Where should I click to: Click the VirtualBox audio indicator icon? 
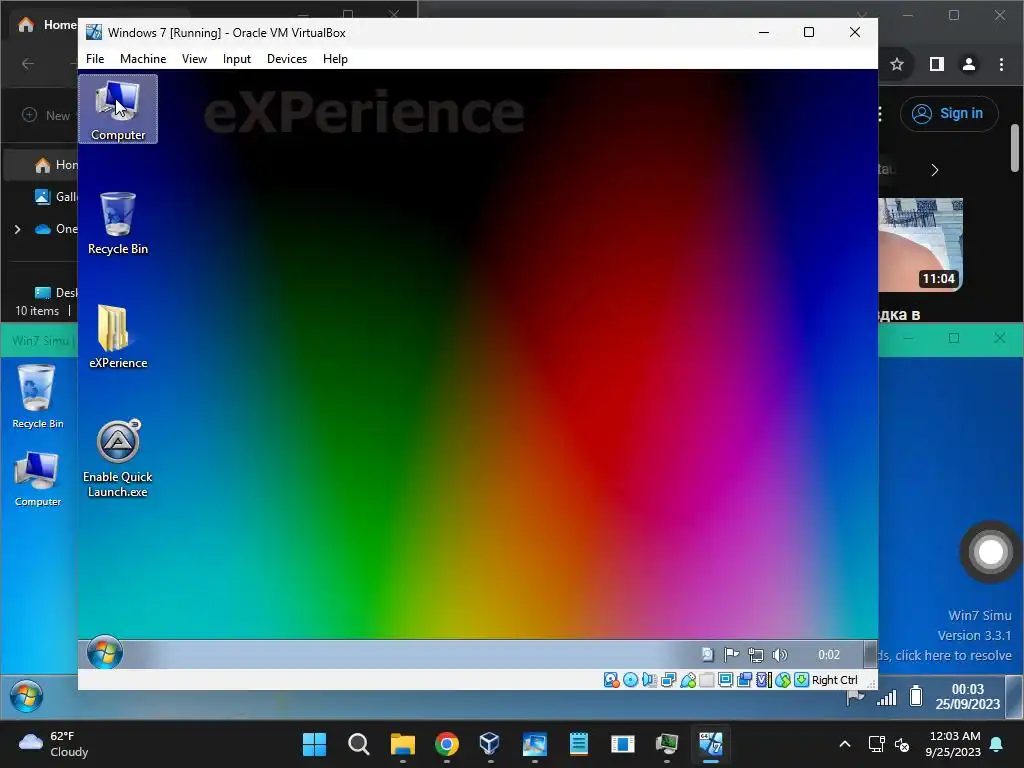[649, 680]
